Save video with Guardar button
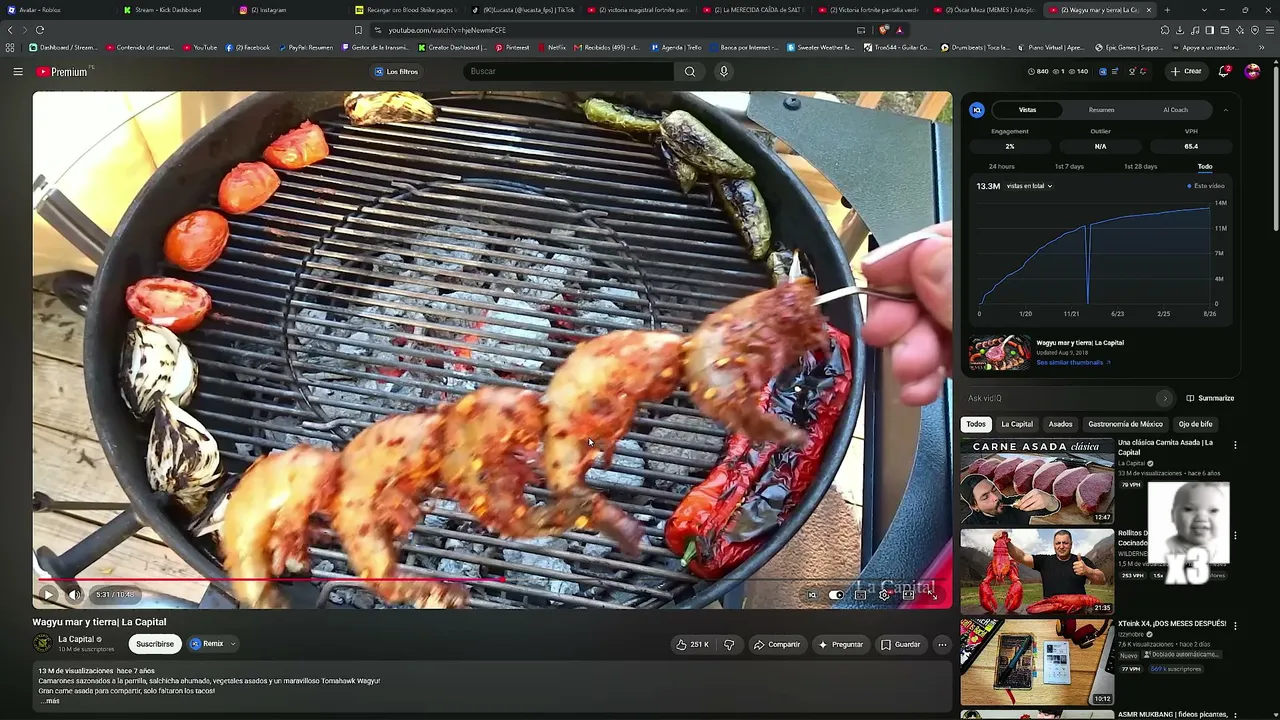1280x720 pixels. click(x=900, y=645)
